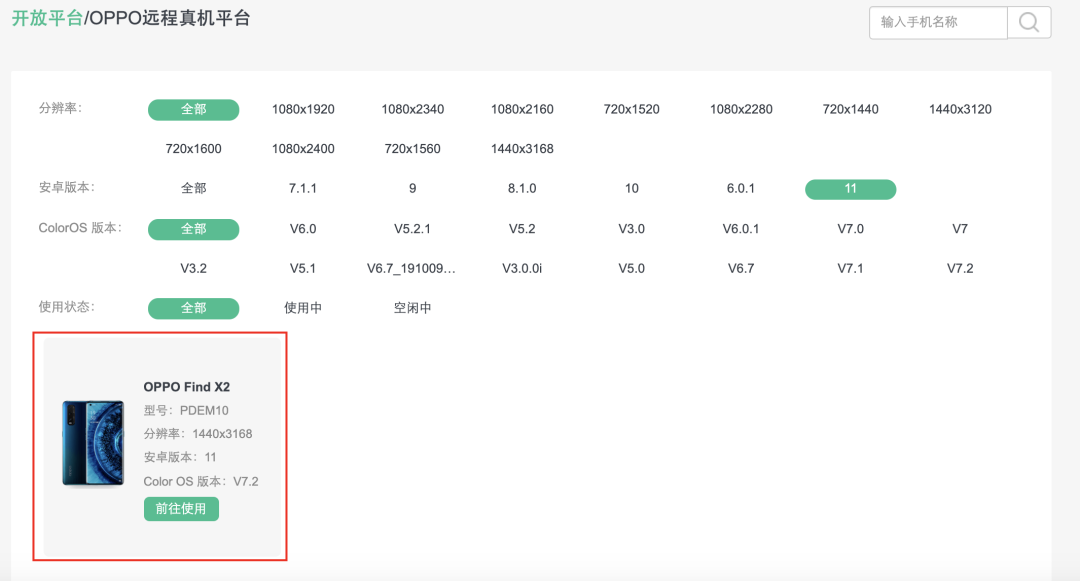Viewport: 1080px width, 581px height.
Task: Filter by ColorOS V3.0.0i
Action: coord(522,268)
